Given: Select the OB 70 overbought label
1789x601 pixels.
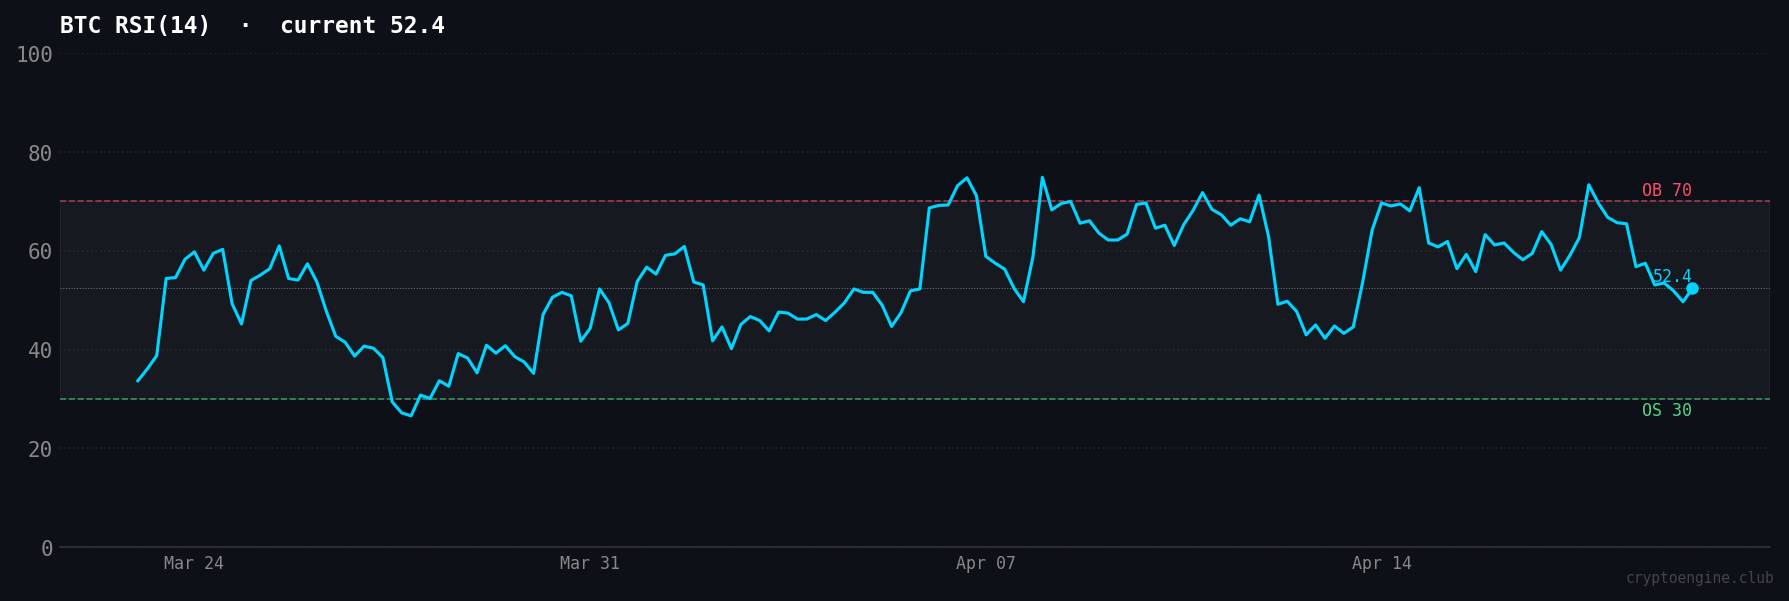Looking at the screenshot, I should [1666, 191].
